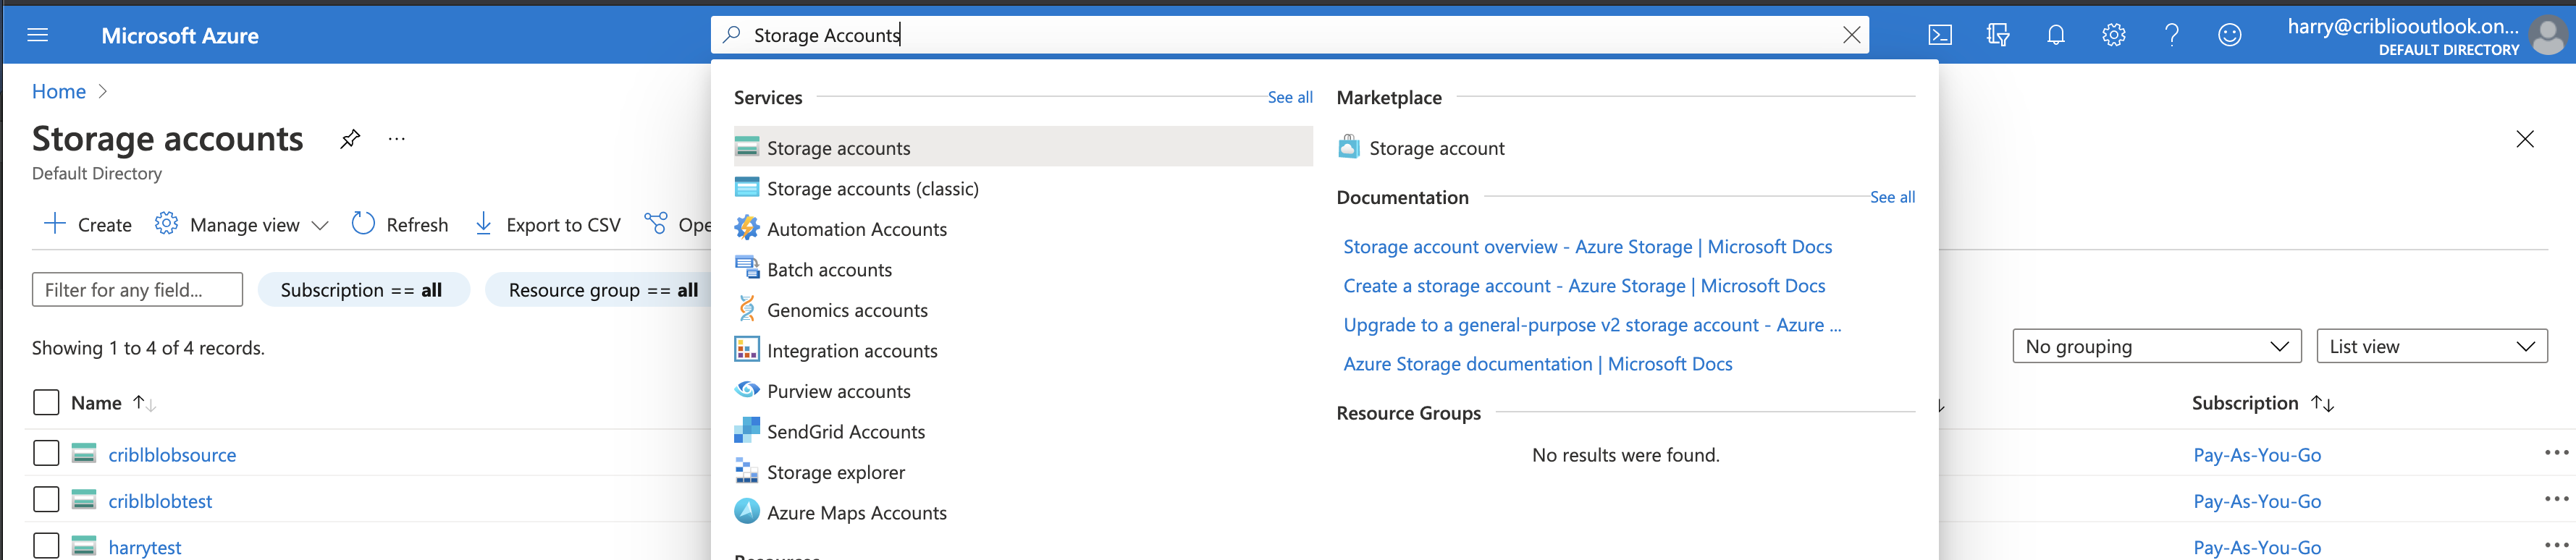The height and width of the screenshot is (560, 2576).
Task: Click the Subscription == all filter pill
Action: [x=363, y=289]
